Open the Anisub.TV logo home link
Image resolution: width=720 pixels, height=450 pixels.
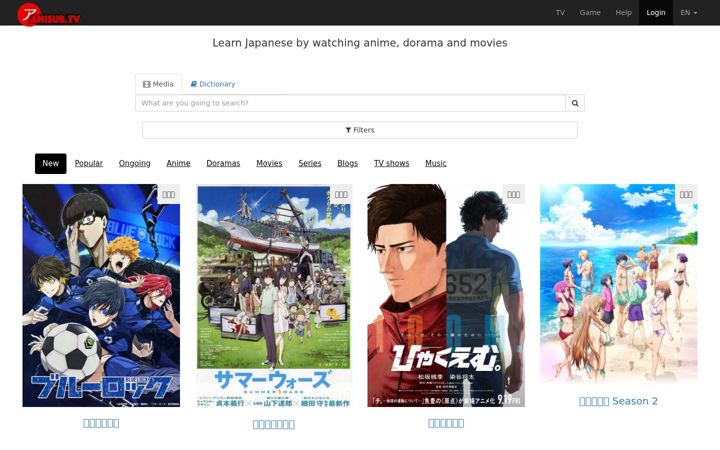(49, 15)
